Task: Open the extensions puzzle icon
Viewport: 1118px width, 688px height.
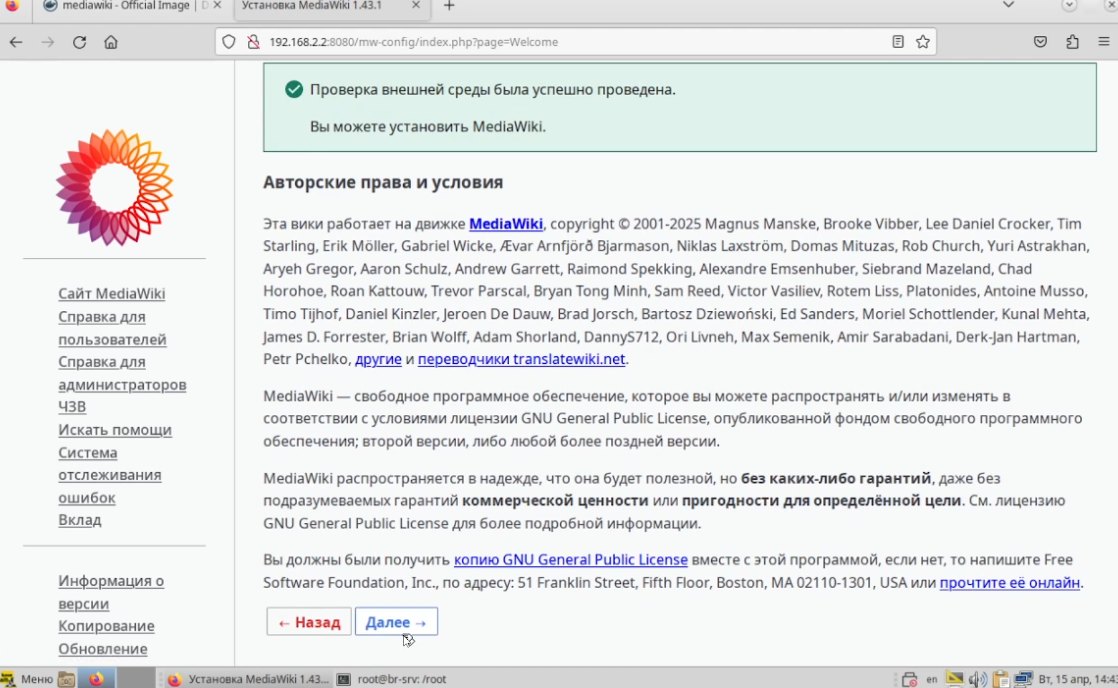Action: tap(1072, 42)
